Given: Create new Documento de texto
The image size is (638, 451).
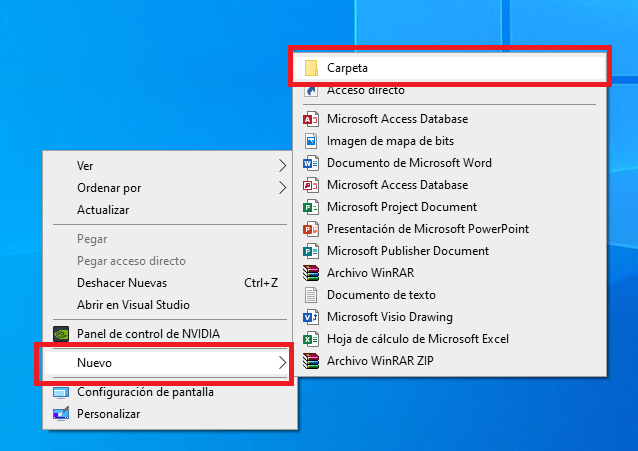Looking at the screenshot, I should (381, 295).
